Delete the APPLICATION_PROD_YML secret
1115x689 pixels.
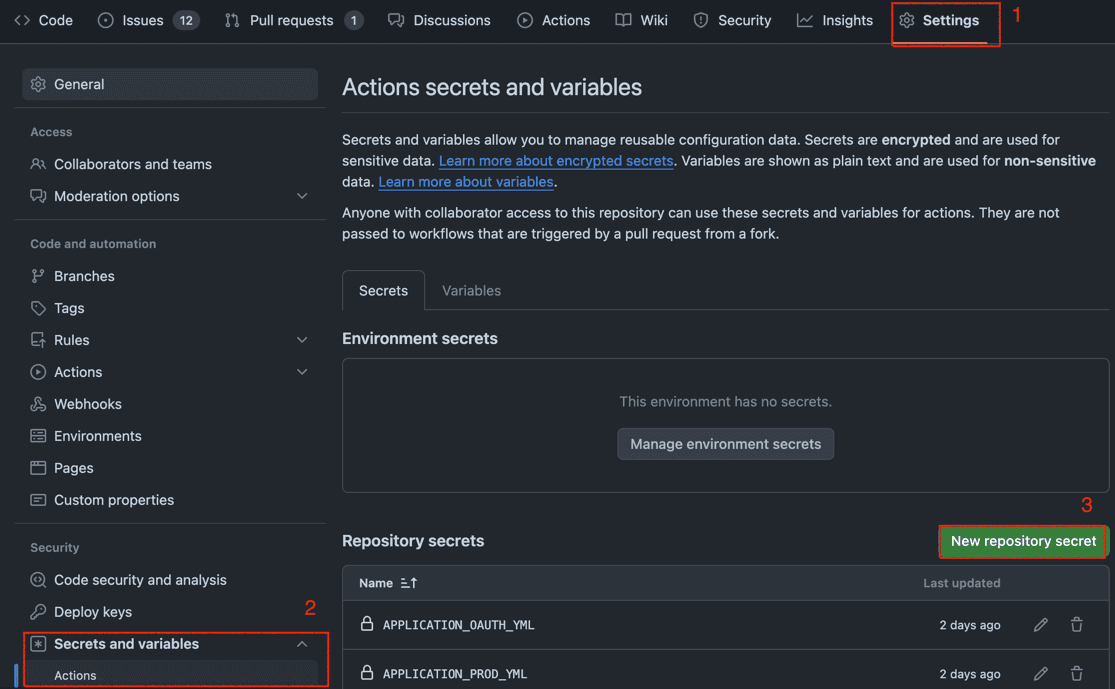click(1077, 673)
